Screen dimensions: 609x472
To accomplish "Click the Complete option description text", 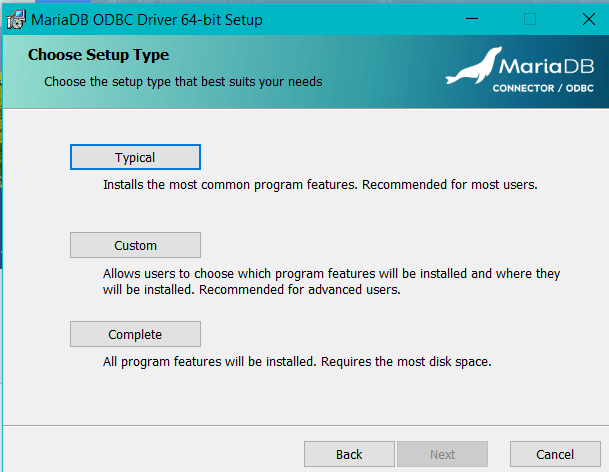I will coord(297,361).
